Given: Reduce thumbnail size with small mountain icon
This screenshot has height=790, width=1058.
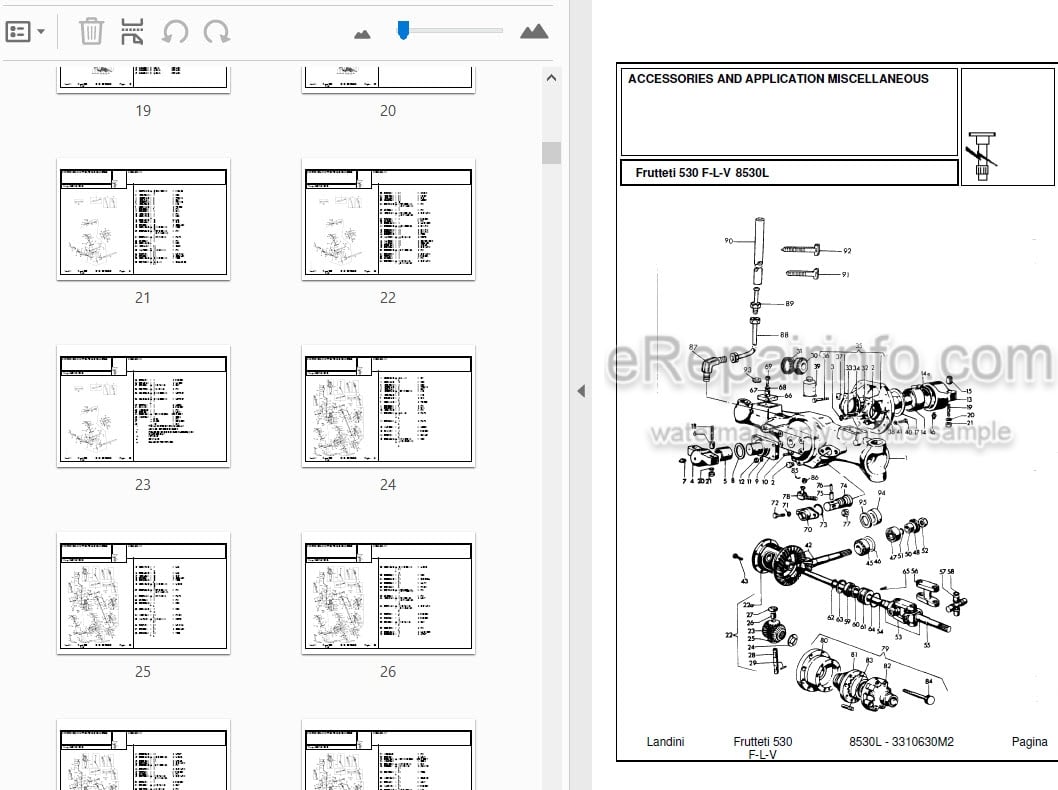Looking at the screenshot, I should [x=362, y=34].
